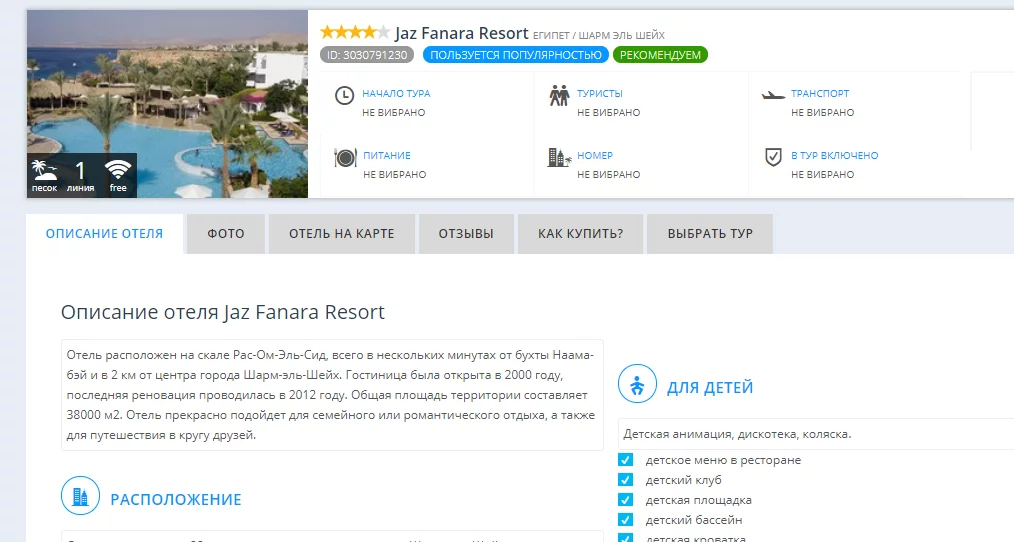1014x542 pixels.
Task: Click the Расположение section heading
Action: [176, 499]
